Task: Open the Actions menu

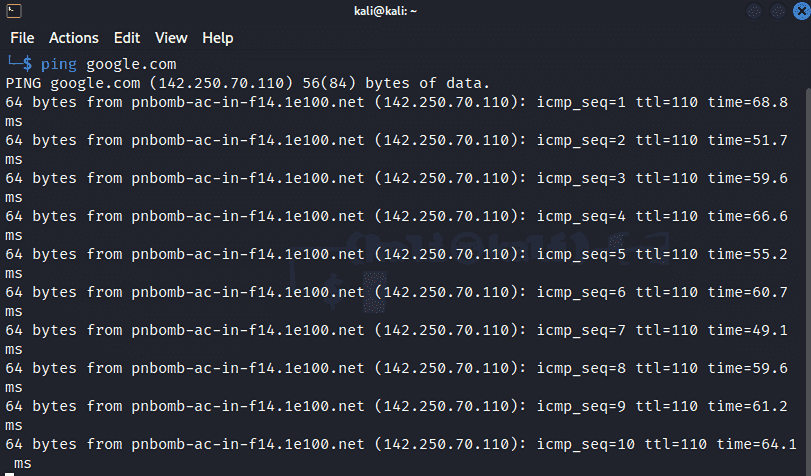Action: click(x=74, y=38)
